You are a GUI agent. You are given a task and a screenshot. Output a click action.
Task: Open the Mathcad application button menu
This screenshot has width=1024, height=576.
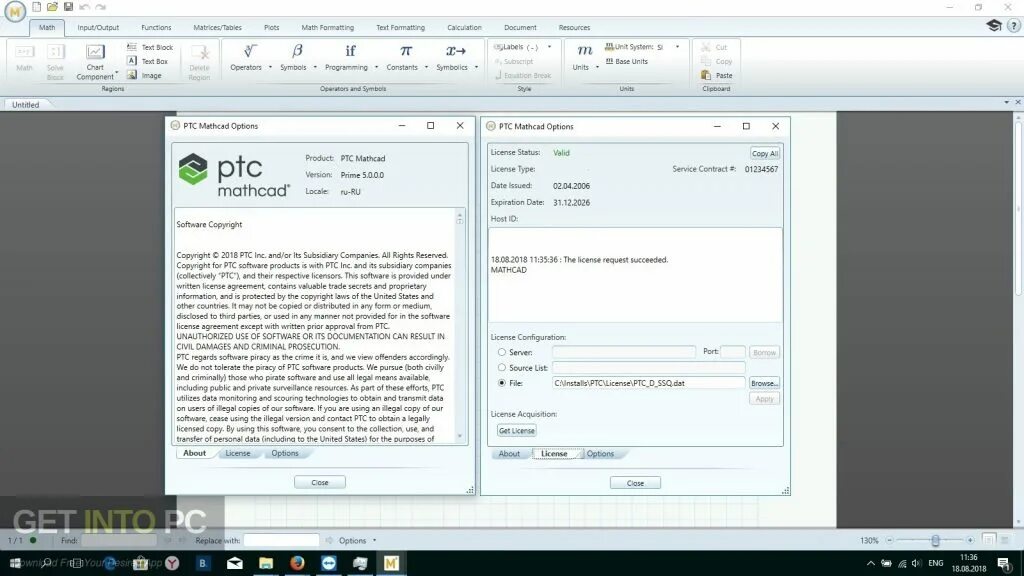(14, 11)
